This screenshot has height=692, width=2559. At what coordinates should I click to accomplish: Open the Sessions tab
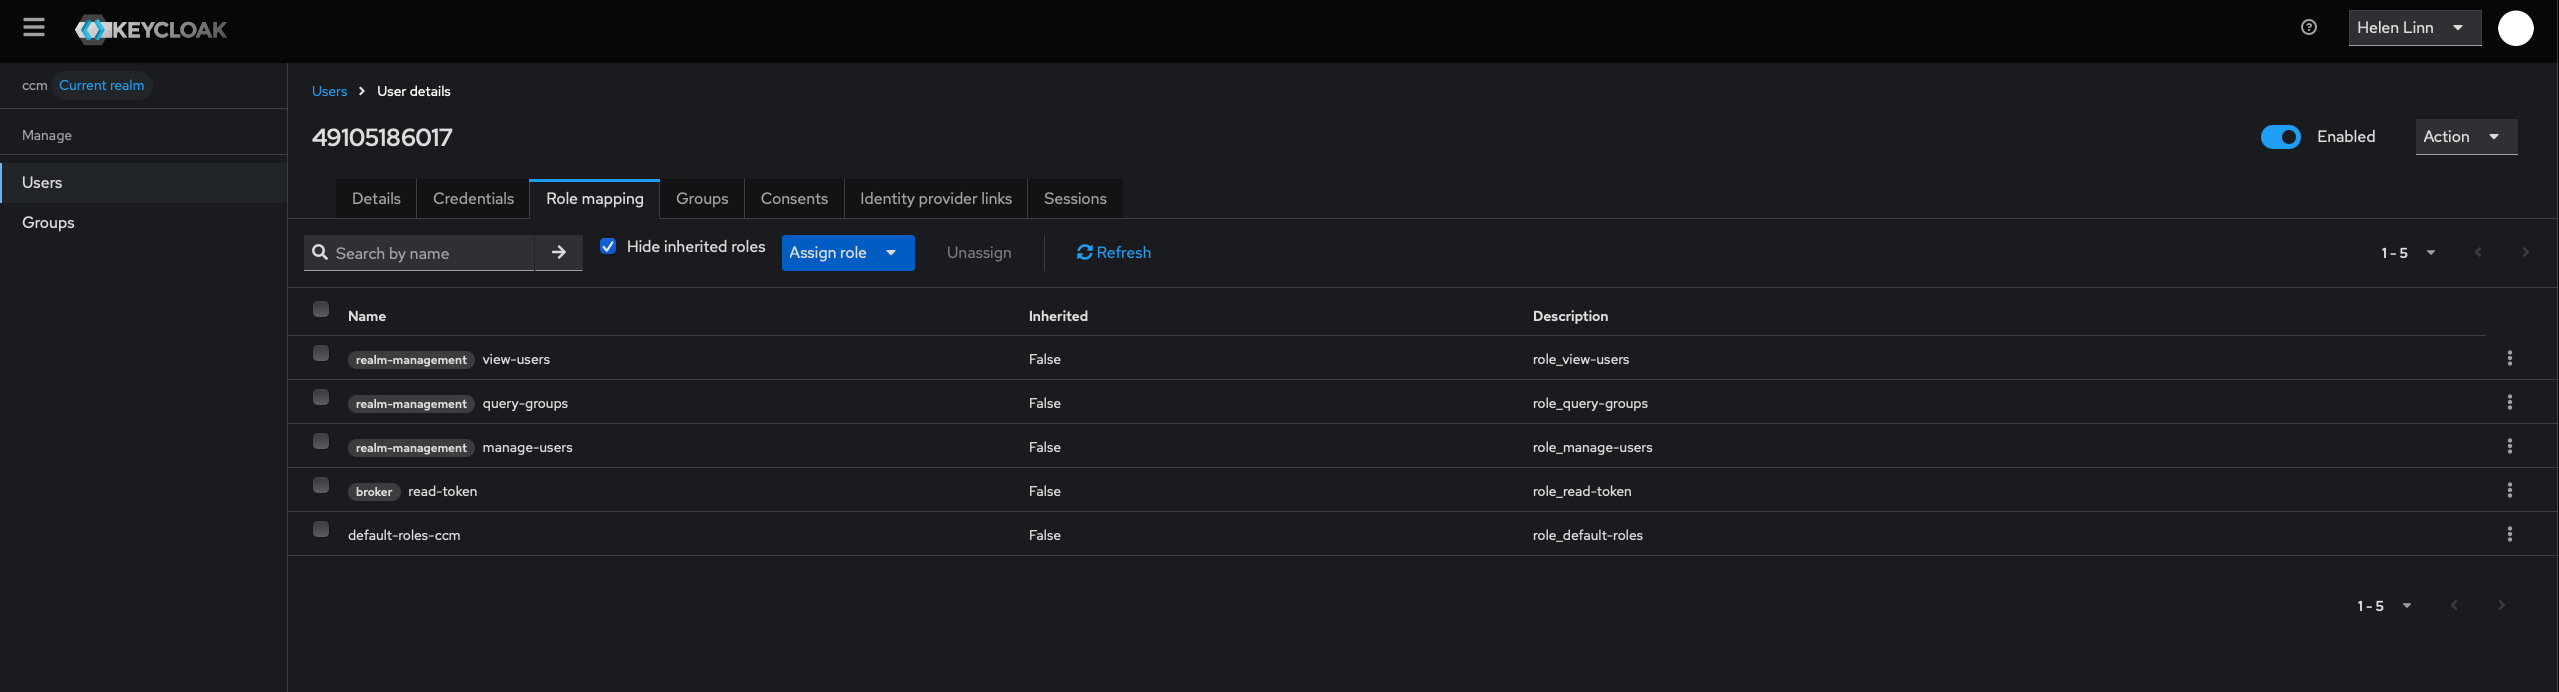pos(1075,199)
